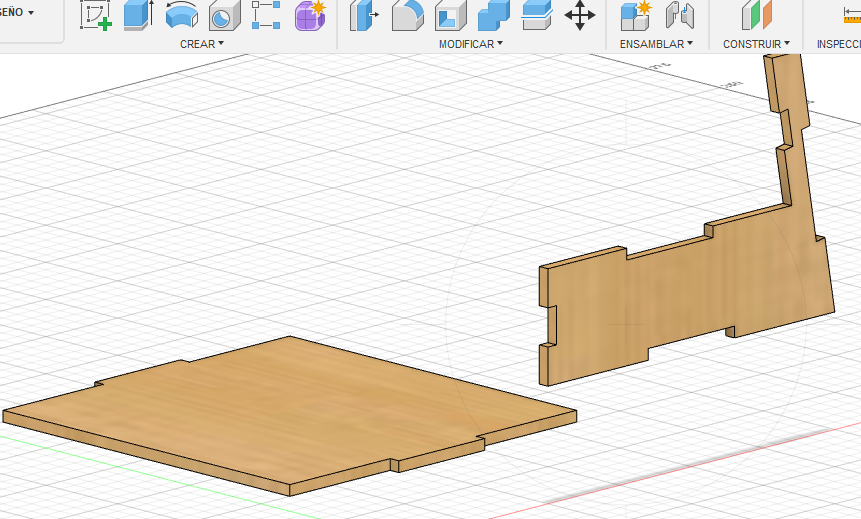Select the Revolve tool
The image size is (861, 519).
coord(182,15)
